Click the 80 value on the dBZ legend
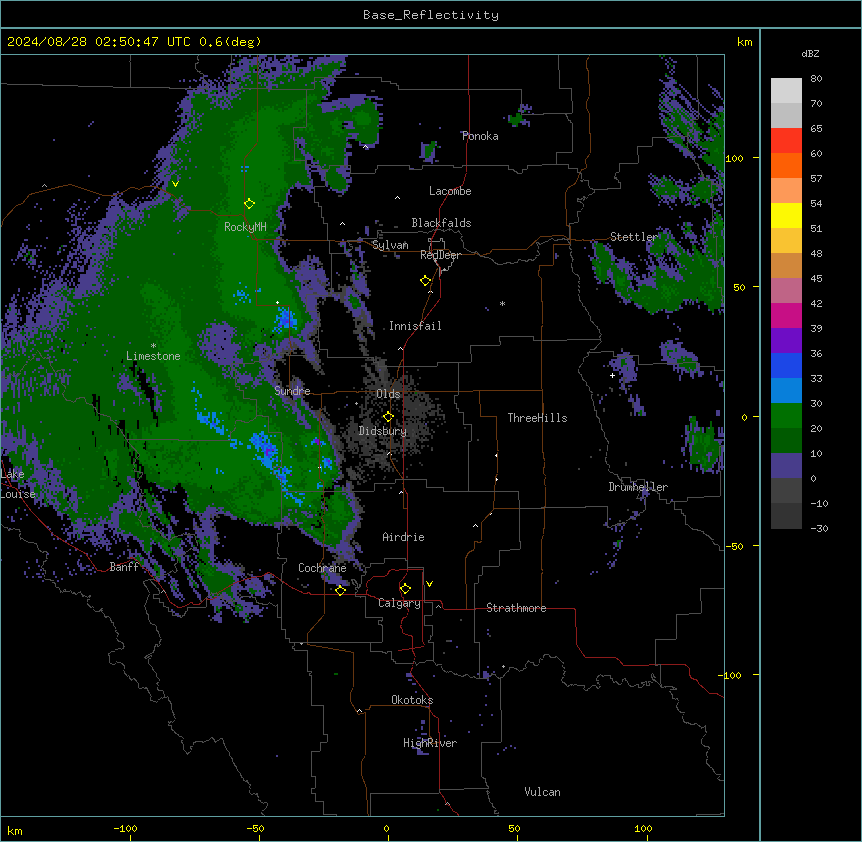The image size is (862, 842). pyautogui.click(x=816, y=79)
